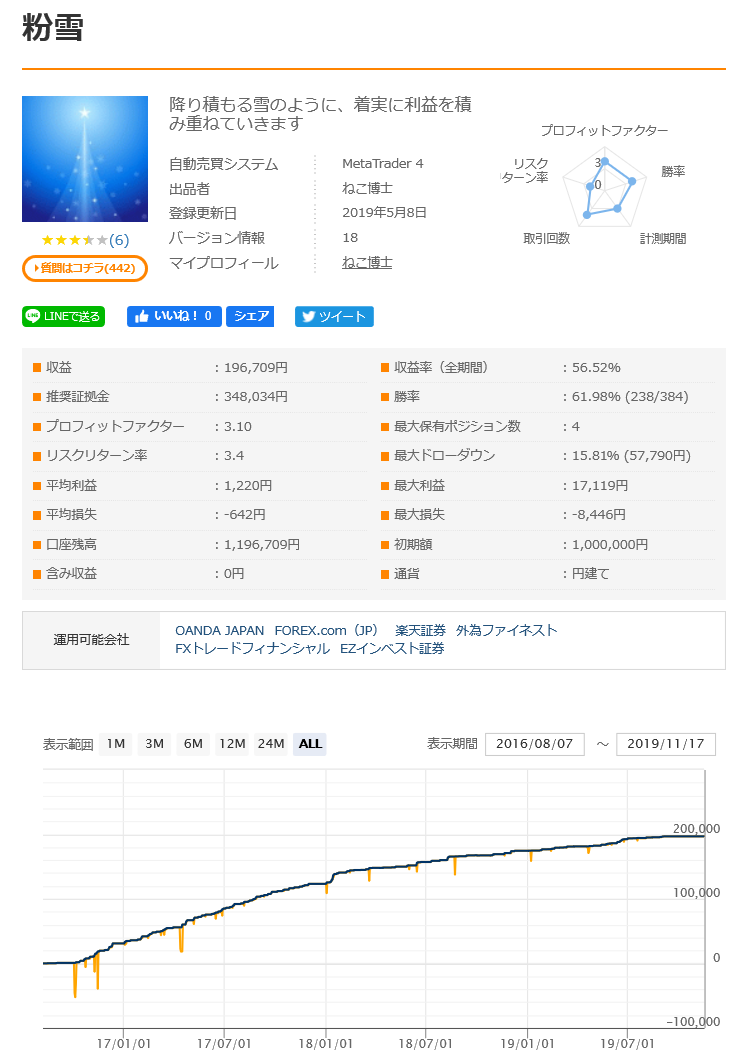This screenshot has width=738, height=1057.
Task: Click the 運用可能会社 label cell
Action: pos(91,640)
